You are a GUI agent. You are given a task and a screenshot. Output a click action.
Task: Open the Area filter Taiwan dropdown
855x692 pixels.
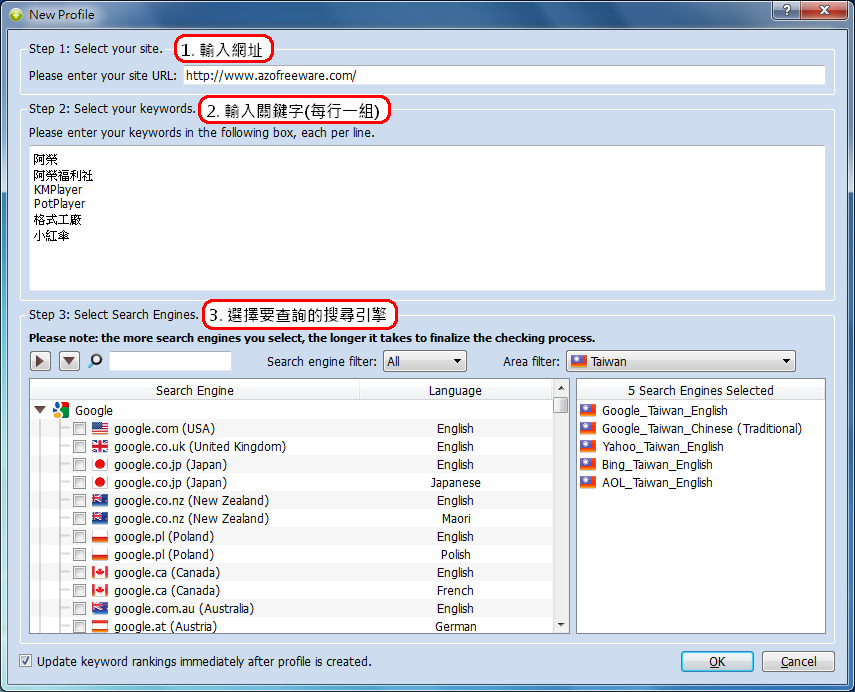[x=681, y=361]
